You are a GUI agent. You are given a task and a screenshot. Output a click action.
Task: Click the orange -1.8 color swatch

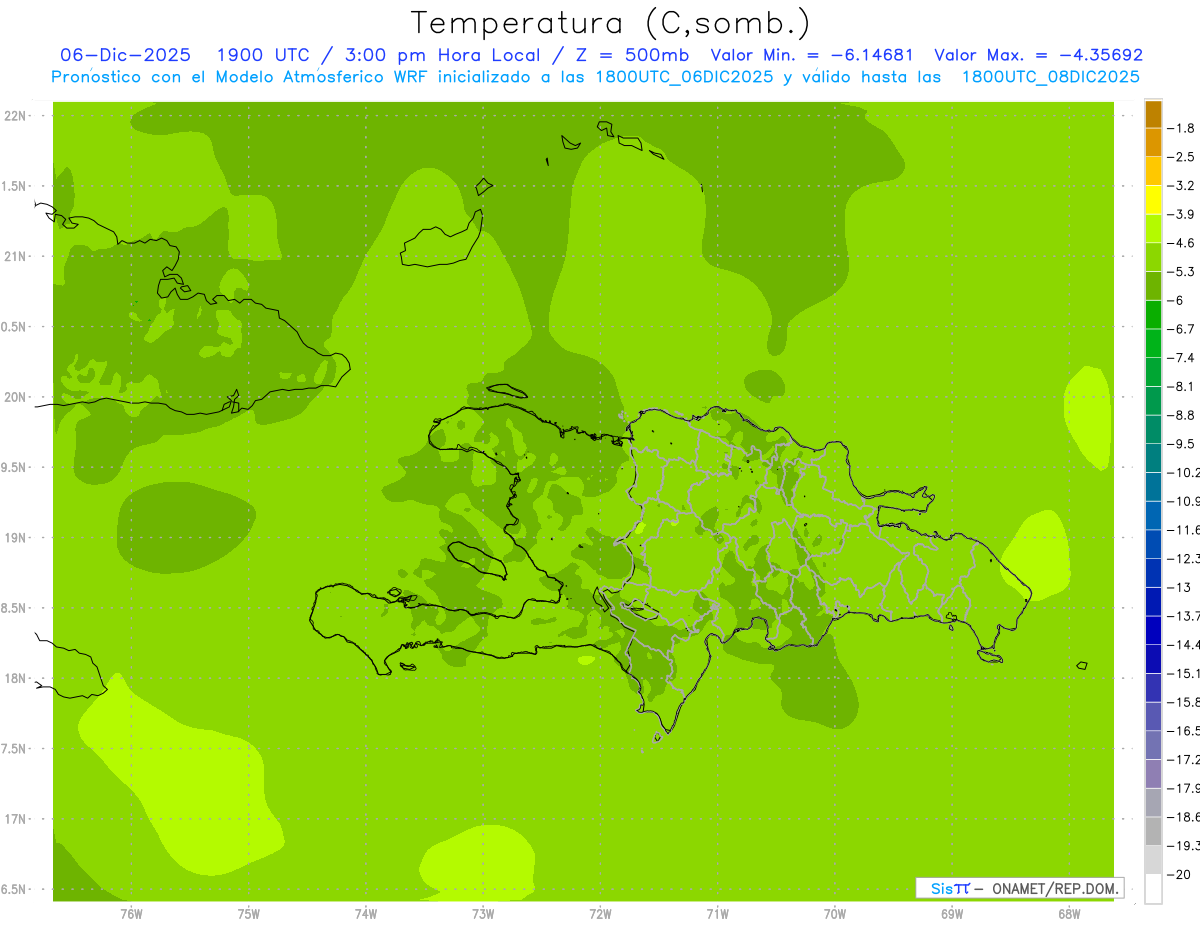click(x=1153, y=114)
